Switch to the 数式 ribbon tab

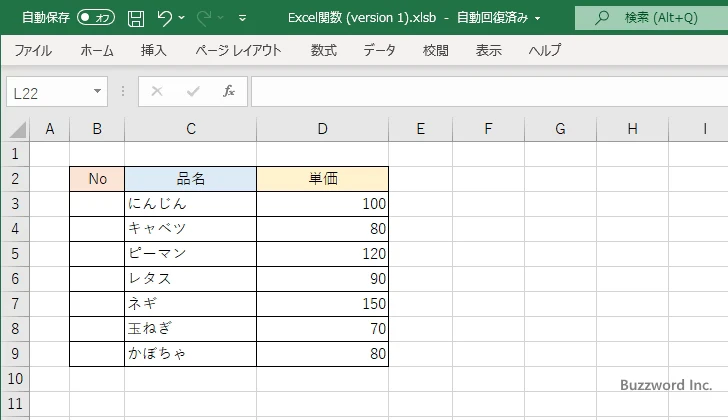pos(323,50)
